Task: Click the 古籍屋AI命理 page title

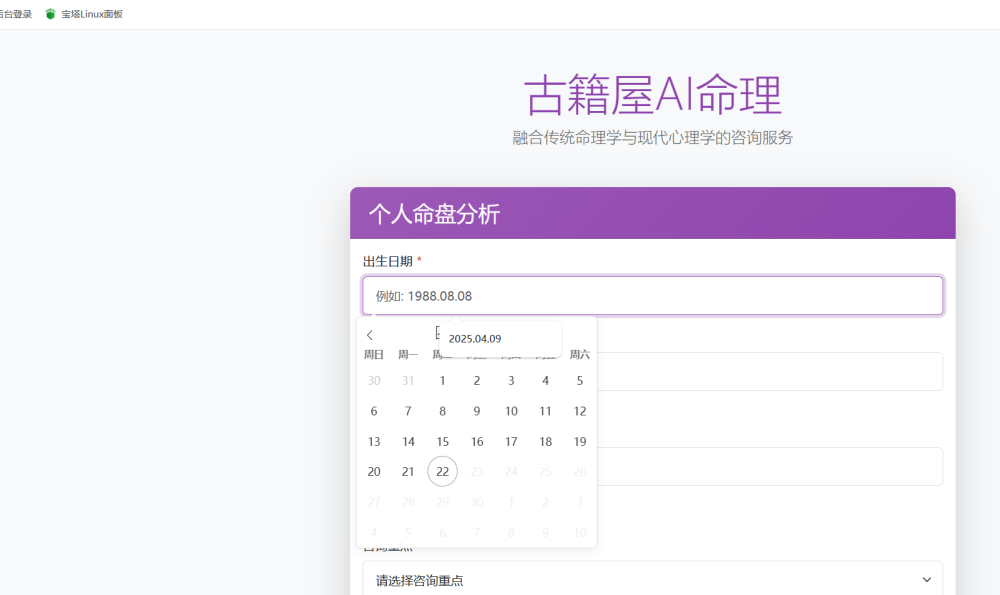Action: [652, 94]
